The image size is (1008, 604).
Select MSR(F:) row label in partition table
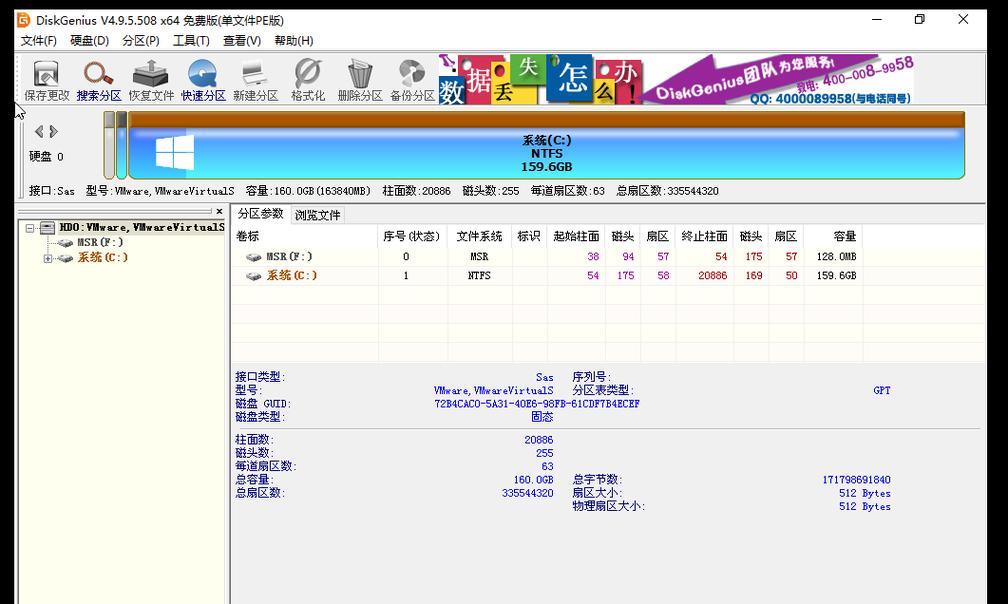(x=289, y=256)
